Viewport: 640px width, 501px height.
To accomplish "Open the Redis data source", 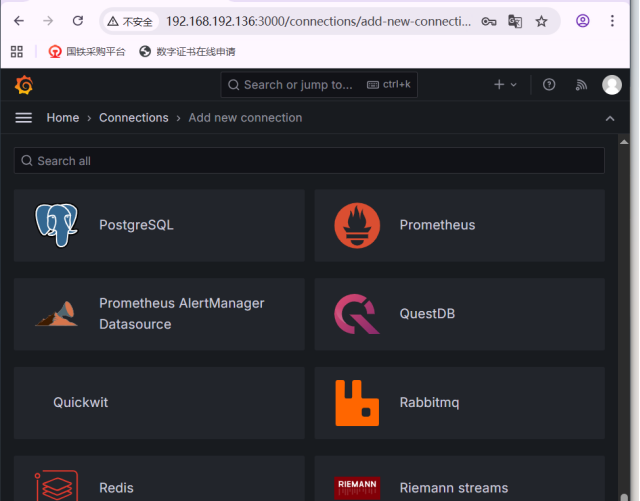I will pos(159,479).
